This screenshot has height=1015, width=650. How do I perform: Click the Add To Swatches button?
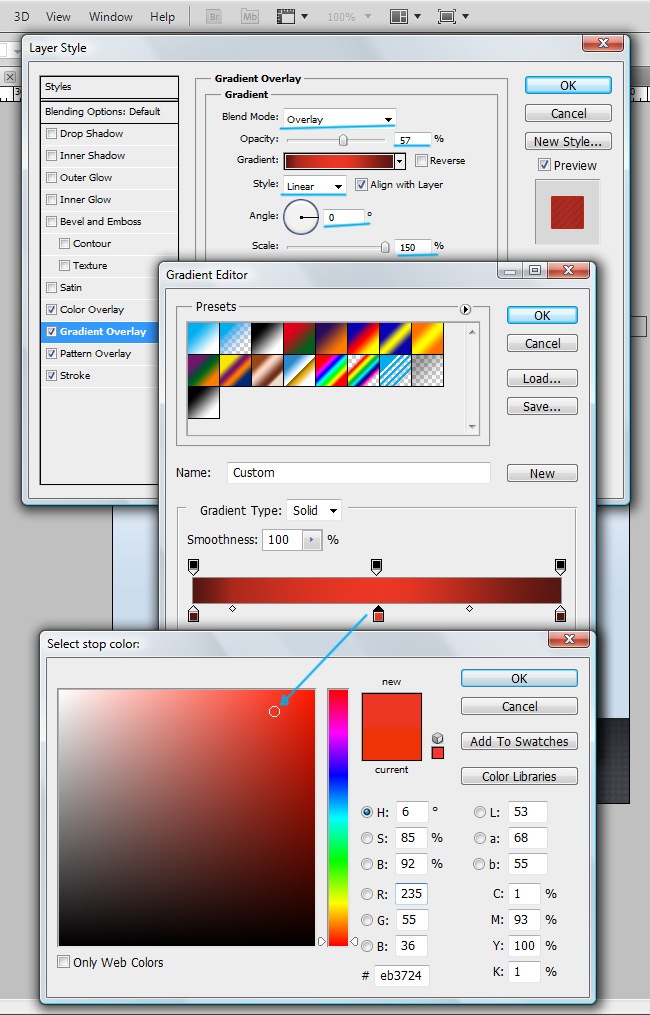[x=519, y=741]
